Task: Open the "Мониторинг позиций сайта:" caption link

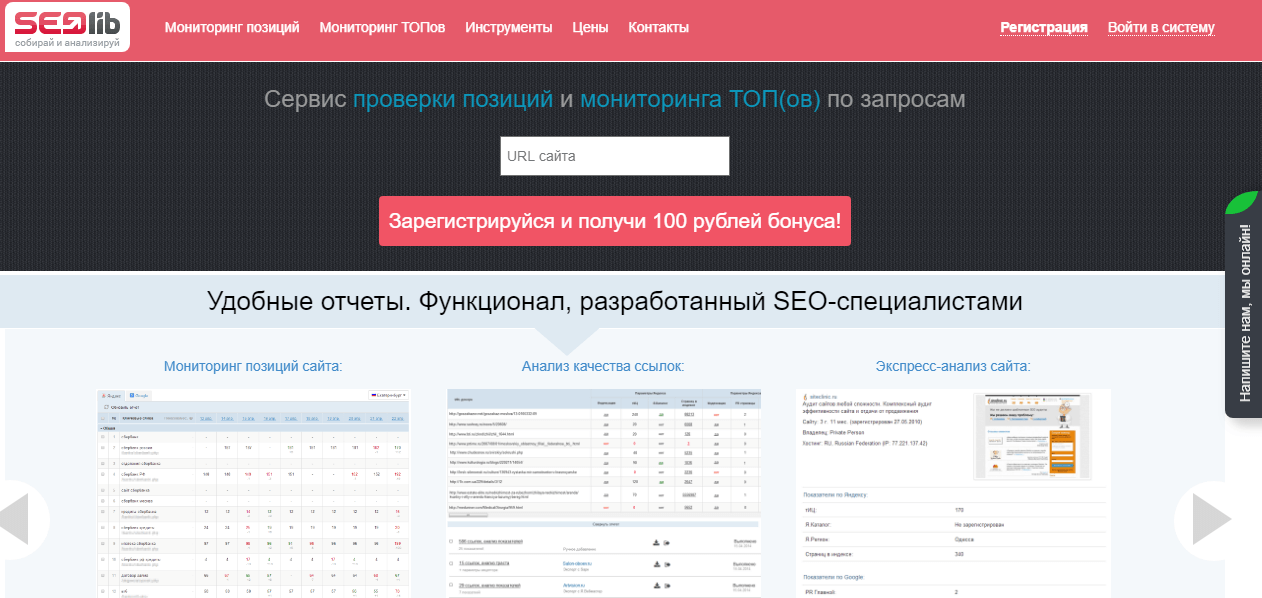Action: tap(253, 366)
